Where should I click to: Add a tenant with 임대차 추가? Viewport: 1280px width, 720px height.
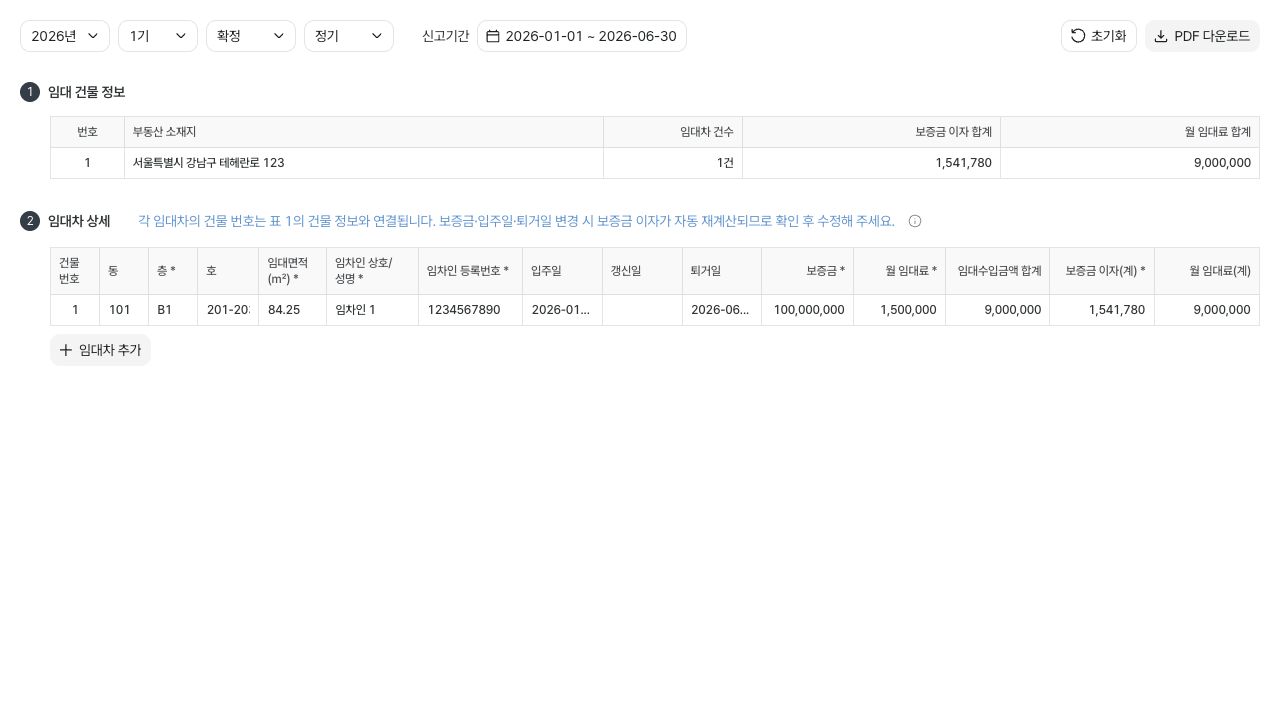pyautogui.click(x=100, y=350)
